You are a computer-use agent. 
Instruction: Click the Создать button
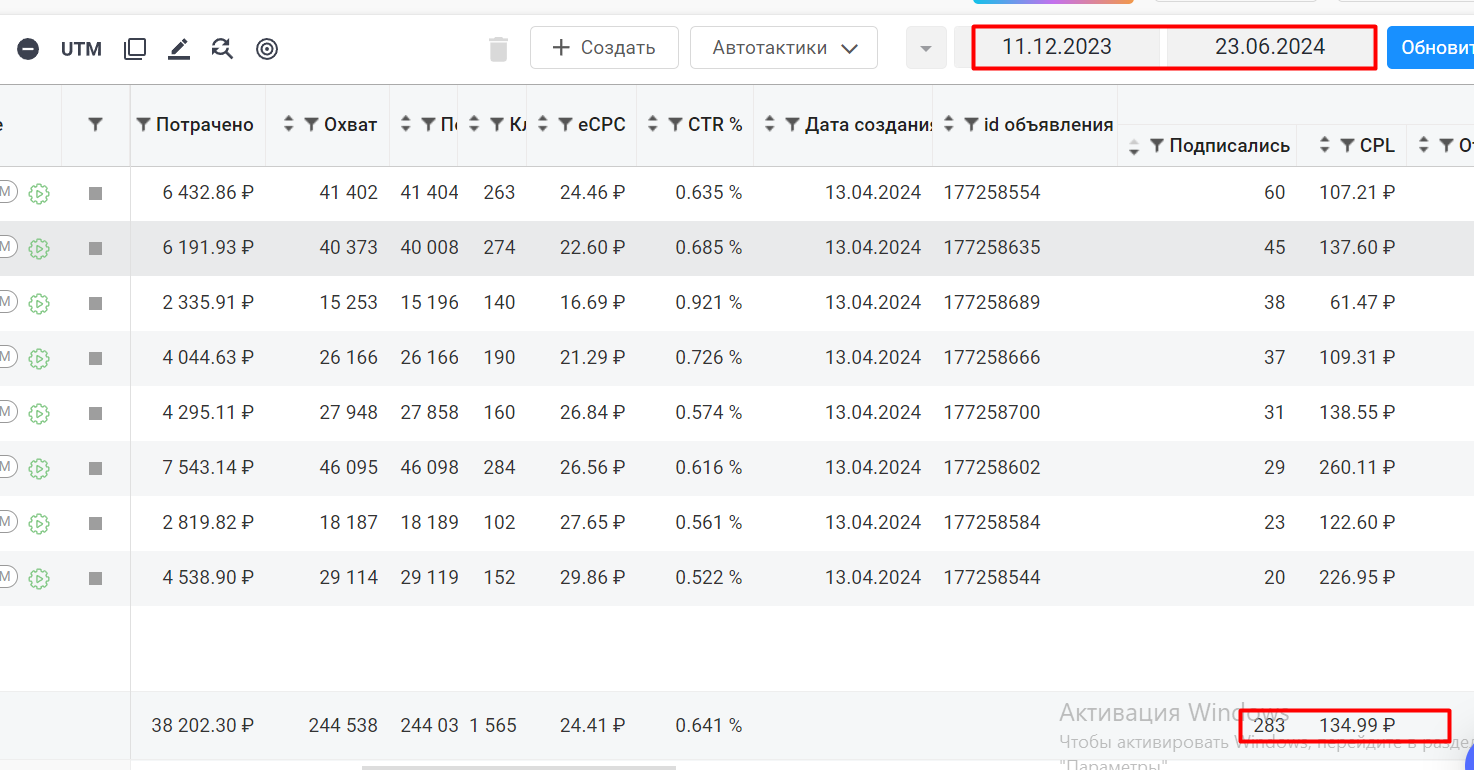coord(604,47)
